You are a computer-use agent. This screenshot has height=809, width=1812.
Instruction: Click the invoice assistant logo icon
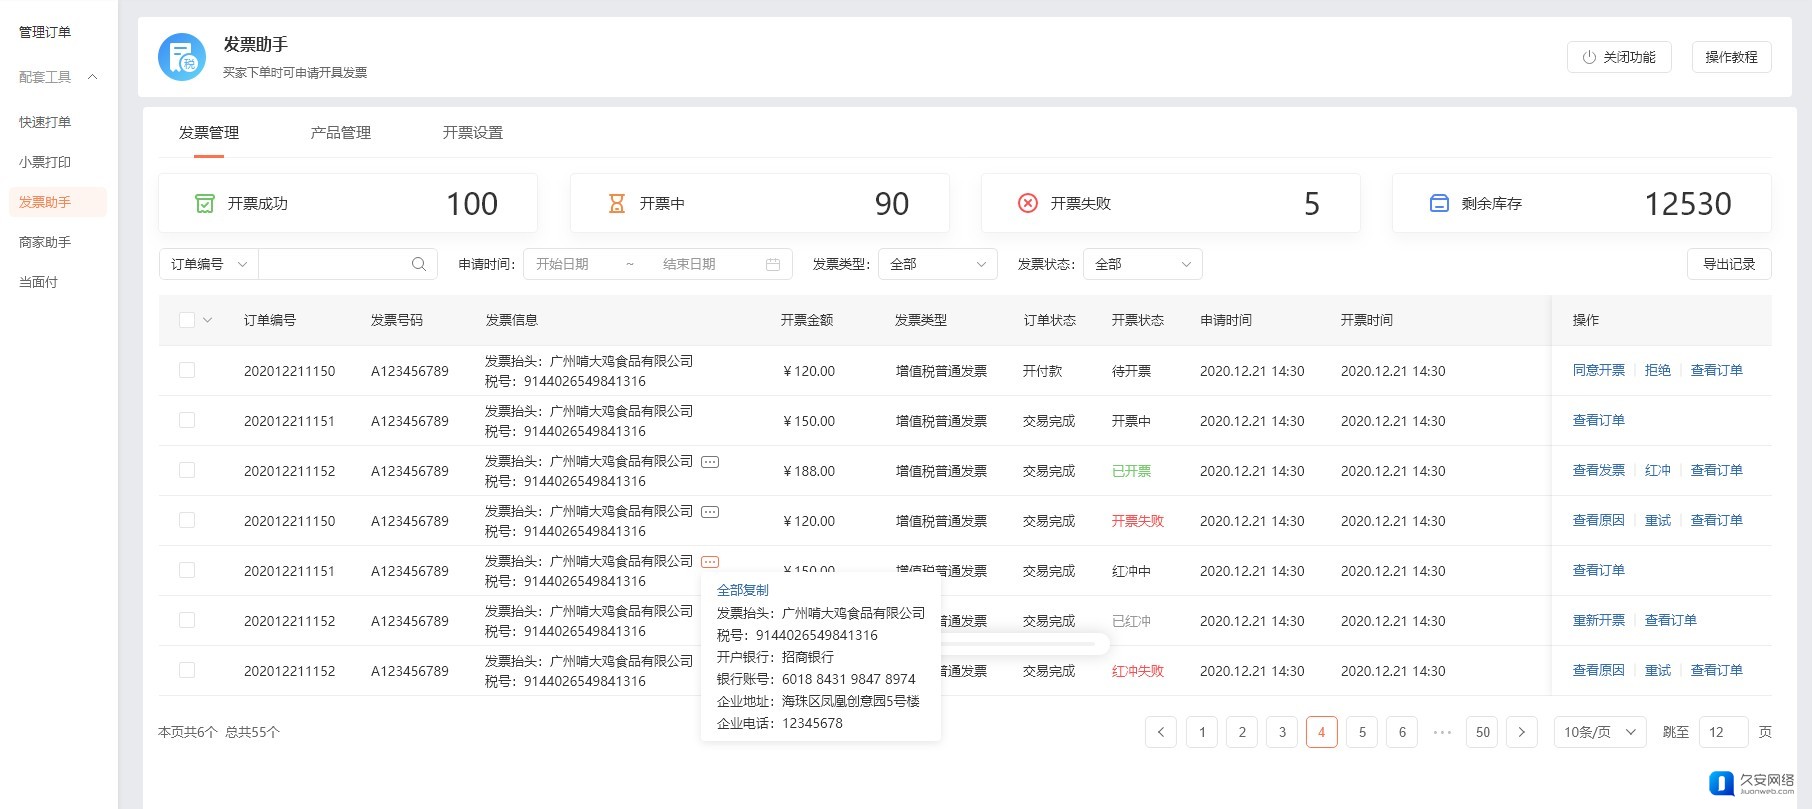[x=182, y=57]
